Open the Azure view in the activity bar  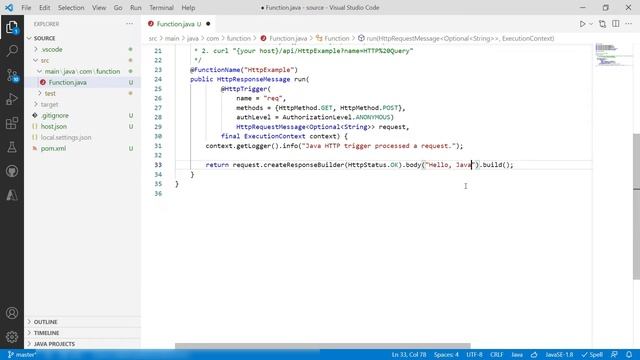pyautogui.click(x=12, y=195)
